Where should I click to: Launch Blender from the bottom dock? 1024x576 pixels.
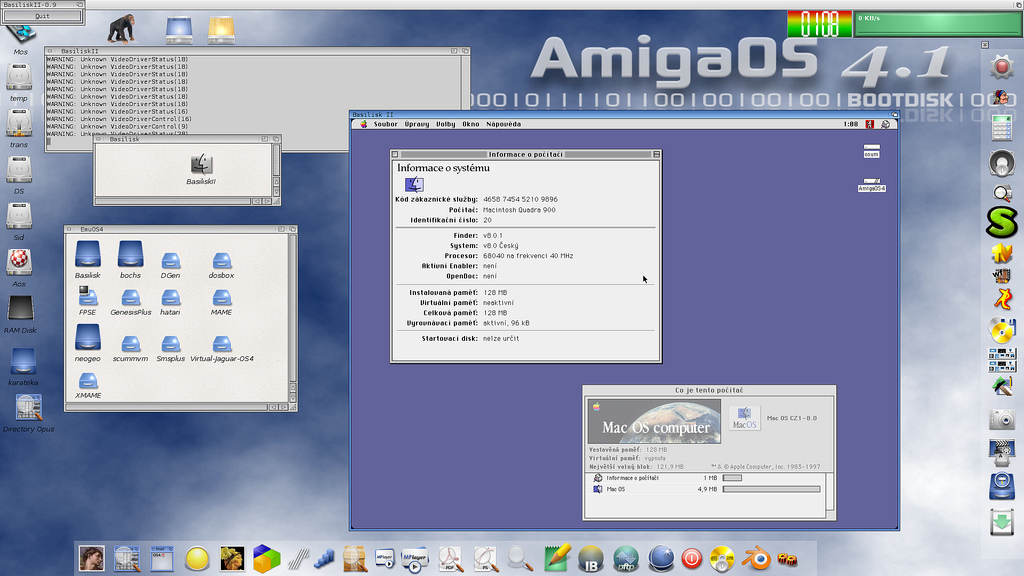coord(757,558)
